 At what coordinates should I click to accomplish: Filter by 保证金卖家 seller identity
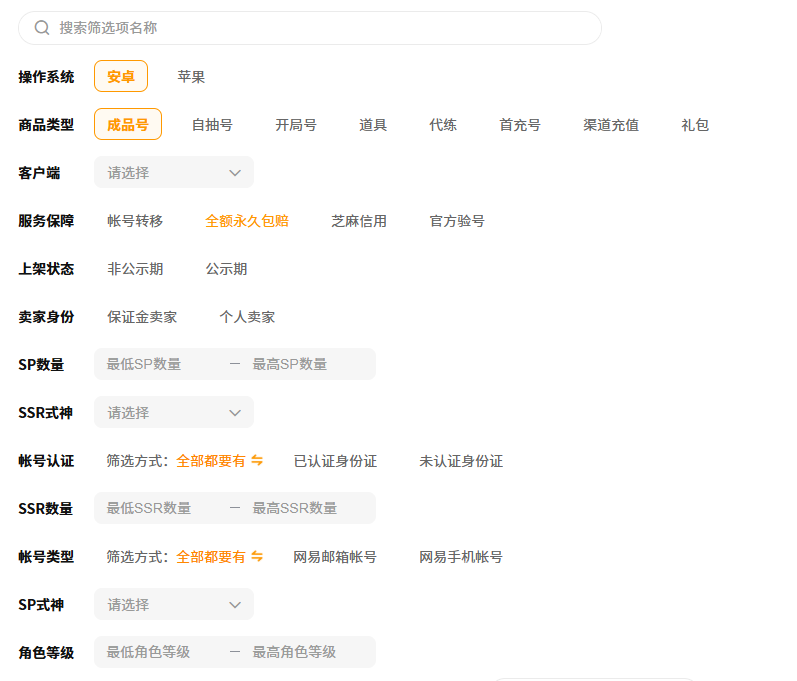[x=142, y=317]
